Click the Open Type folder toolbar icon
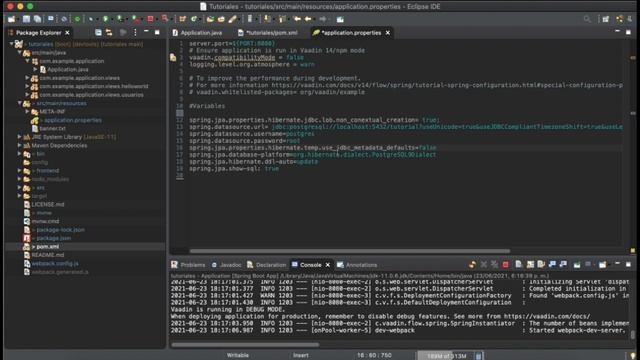 (210, 19)
